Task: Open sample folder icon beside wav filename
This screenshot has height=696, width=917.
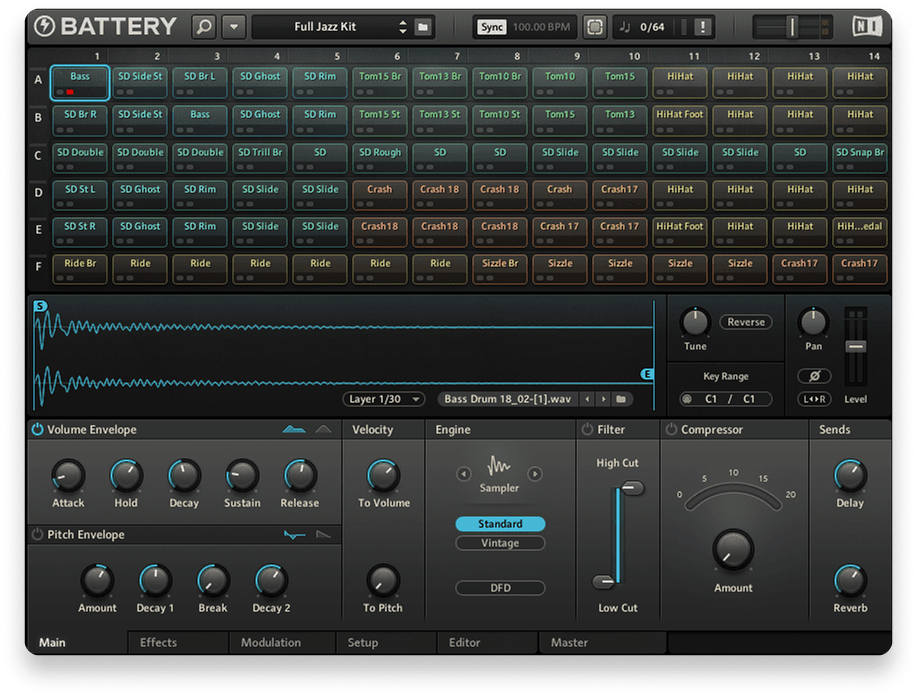Action: 621,399
